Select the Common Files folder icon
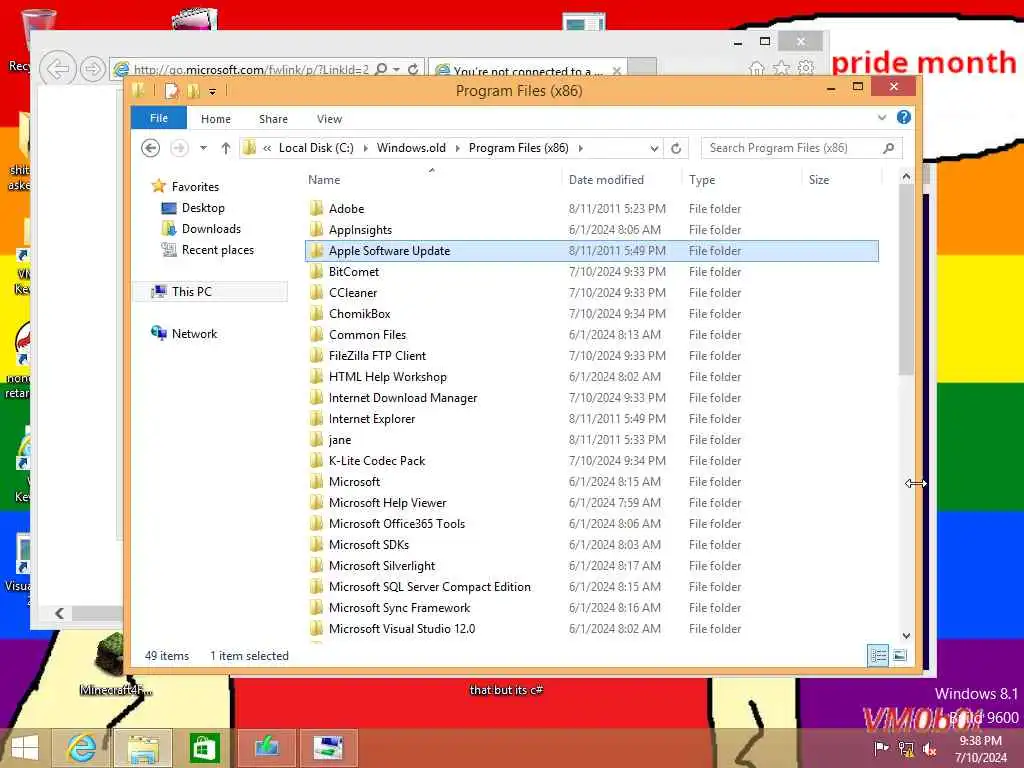1024x768 pixels. click(x=317, y=334)
